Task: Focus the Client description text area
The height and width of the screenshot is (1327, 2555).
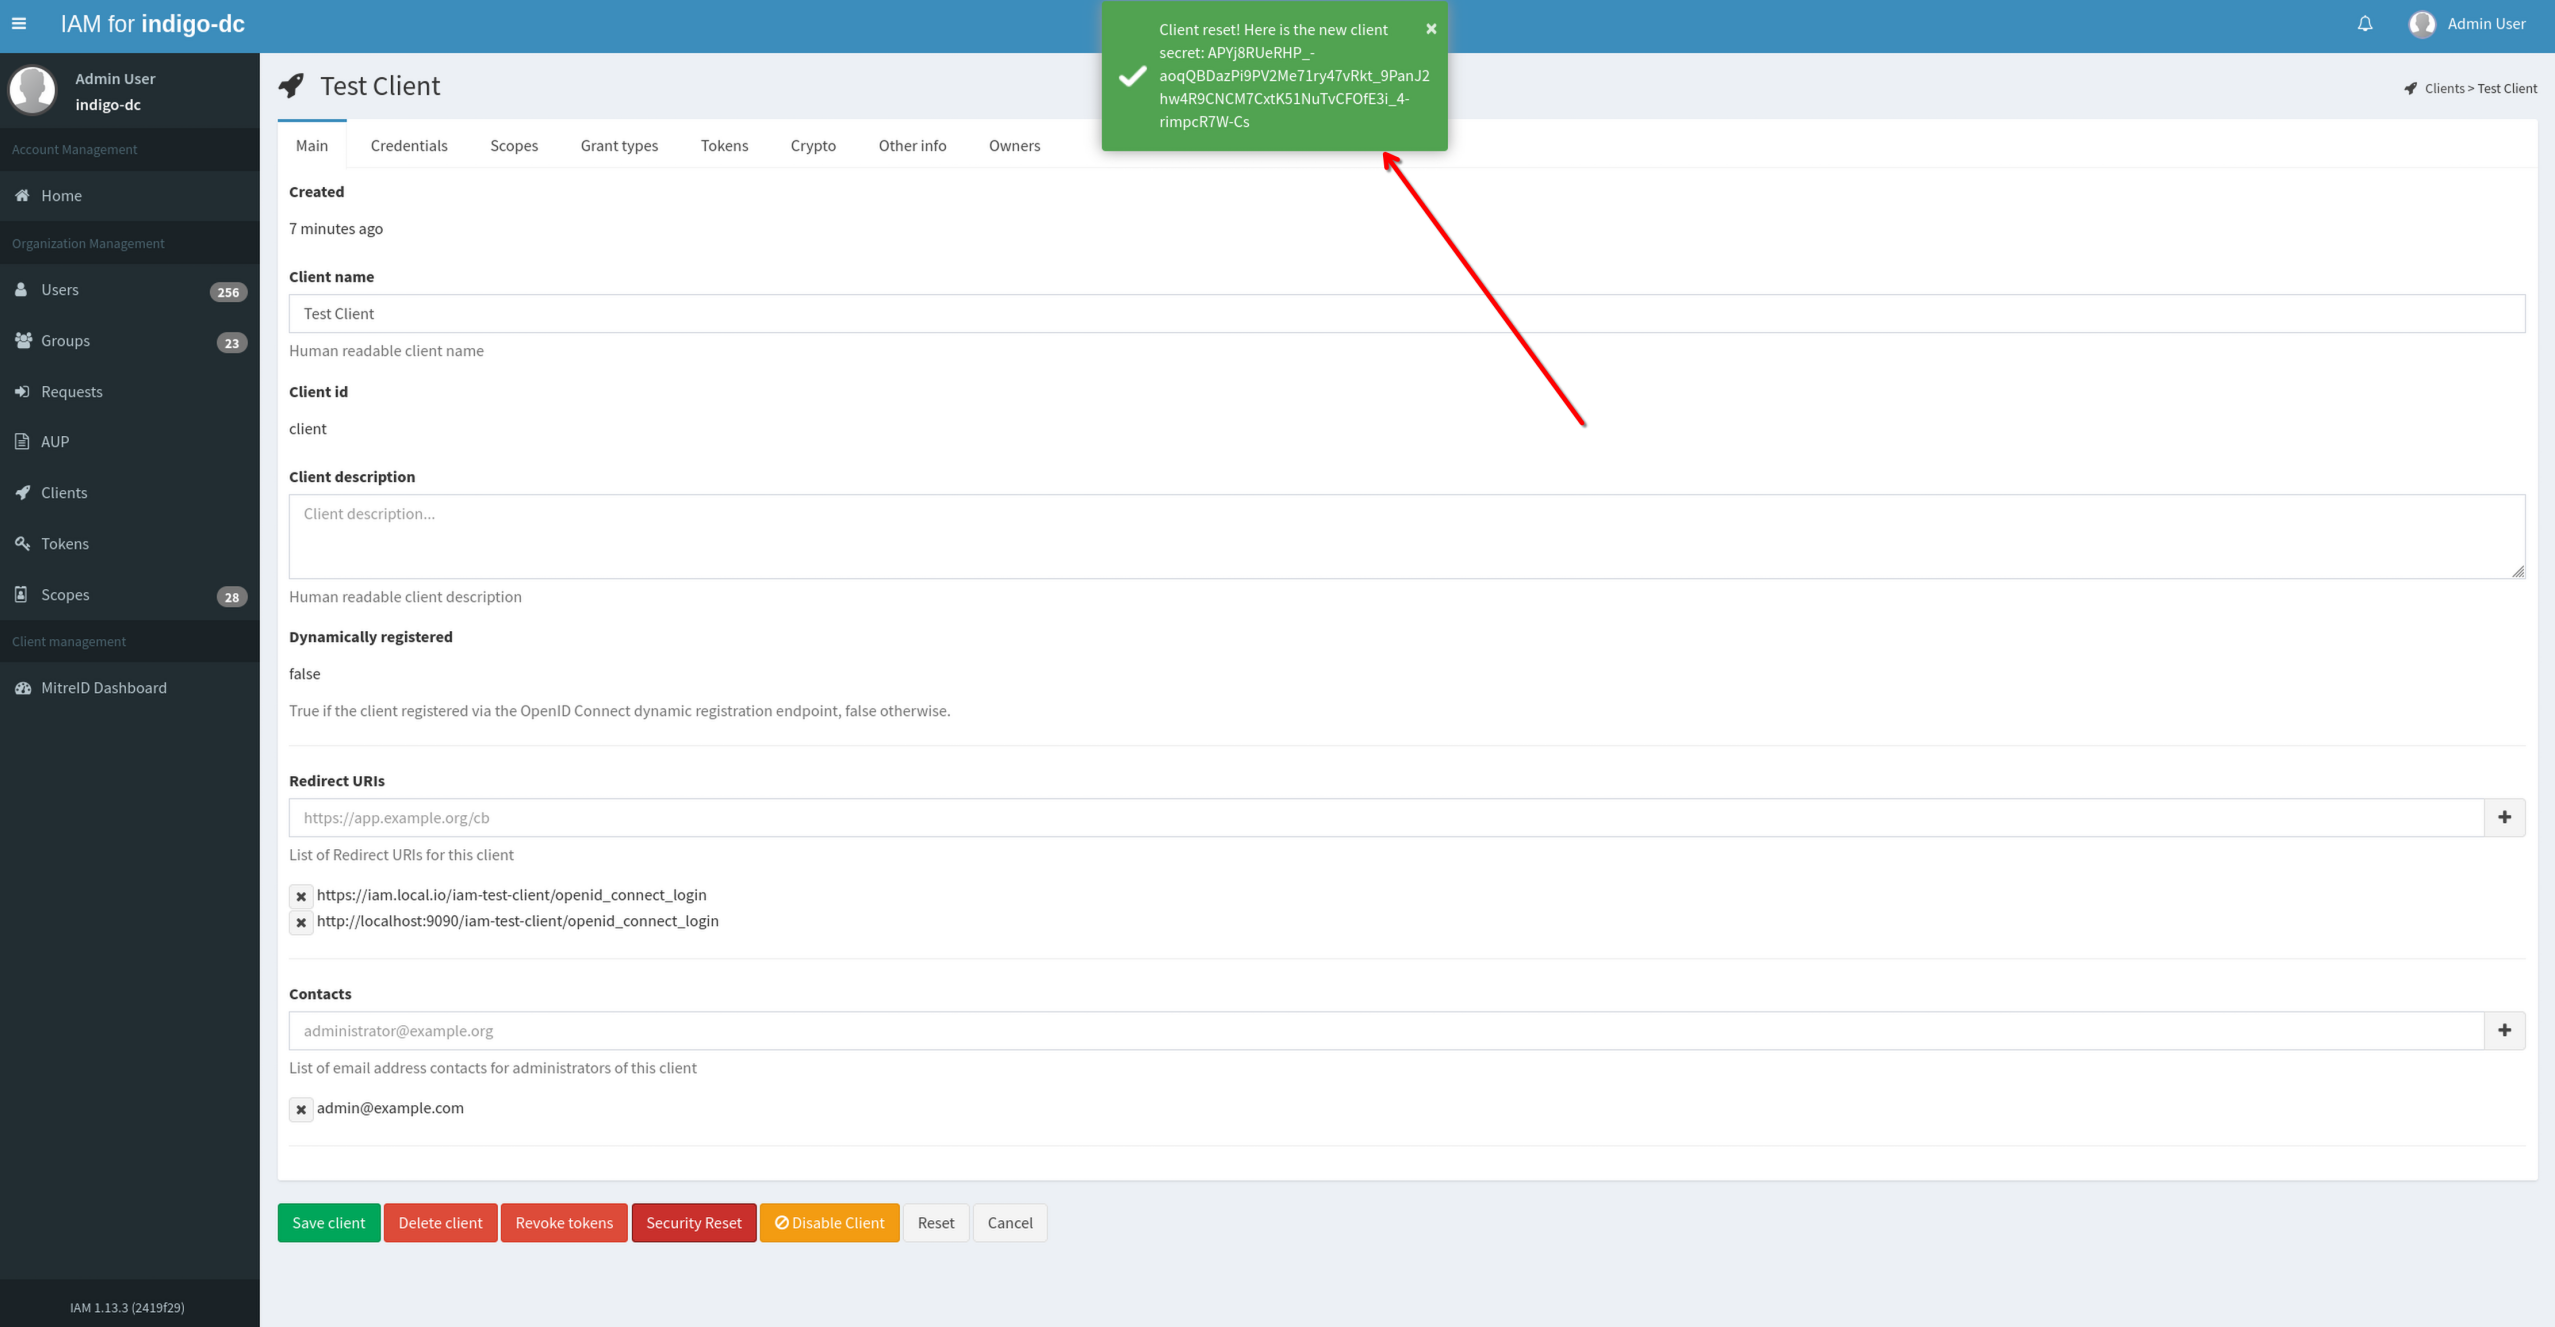Action: pos(1406,536)
